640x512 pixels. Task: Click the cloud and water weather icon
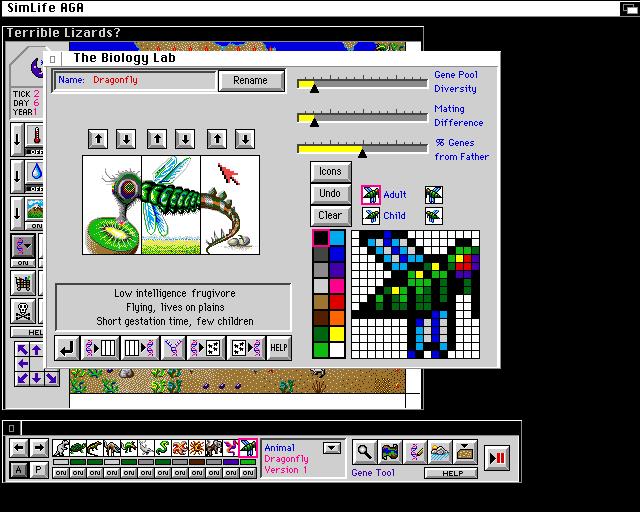pyautogui.click(x=440, y=451)
